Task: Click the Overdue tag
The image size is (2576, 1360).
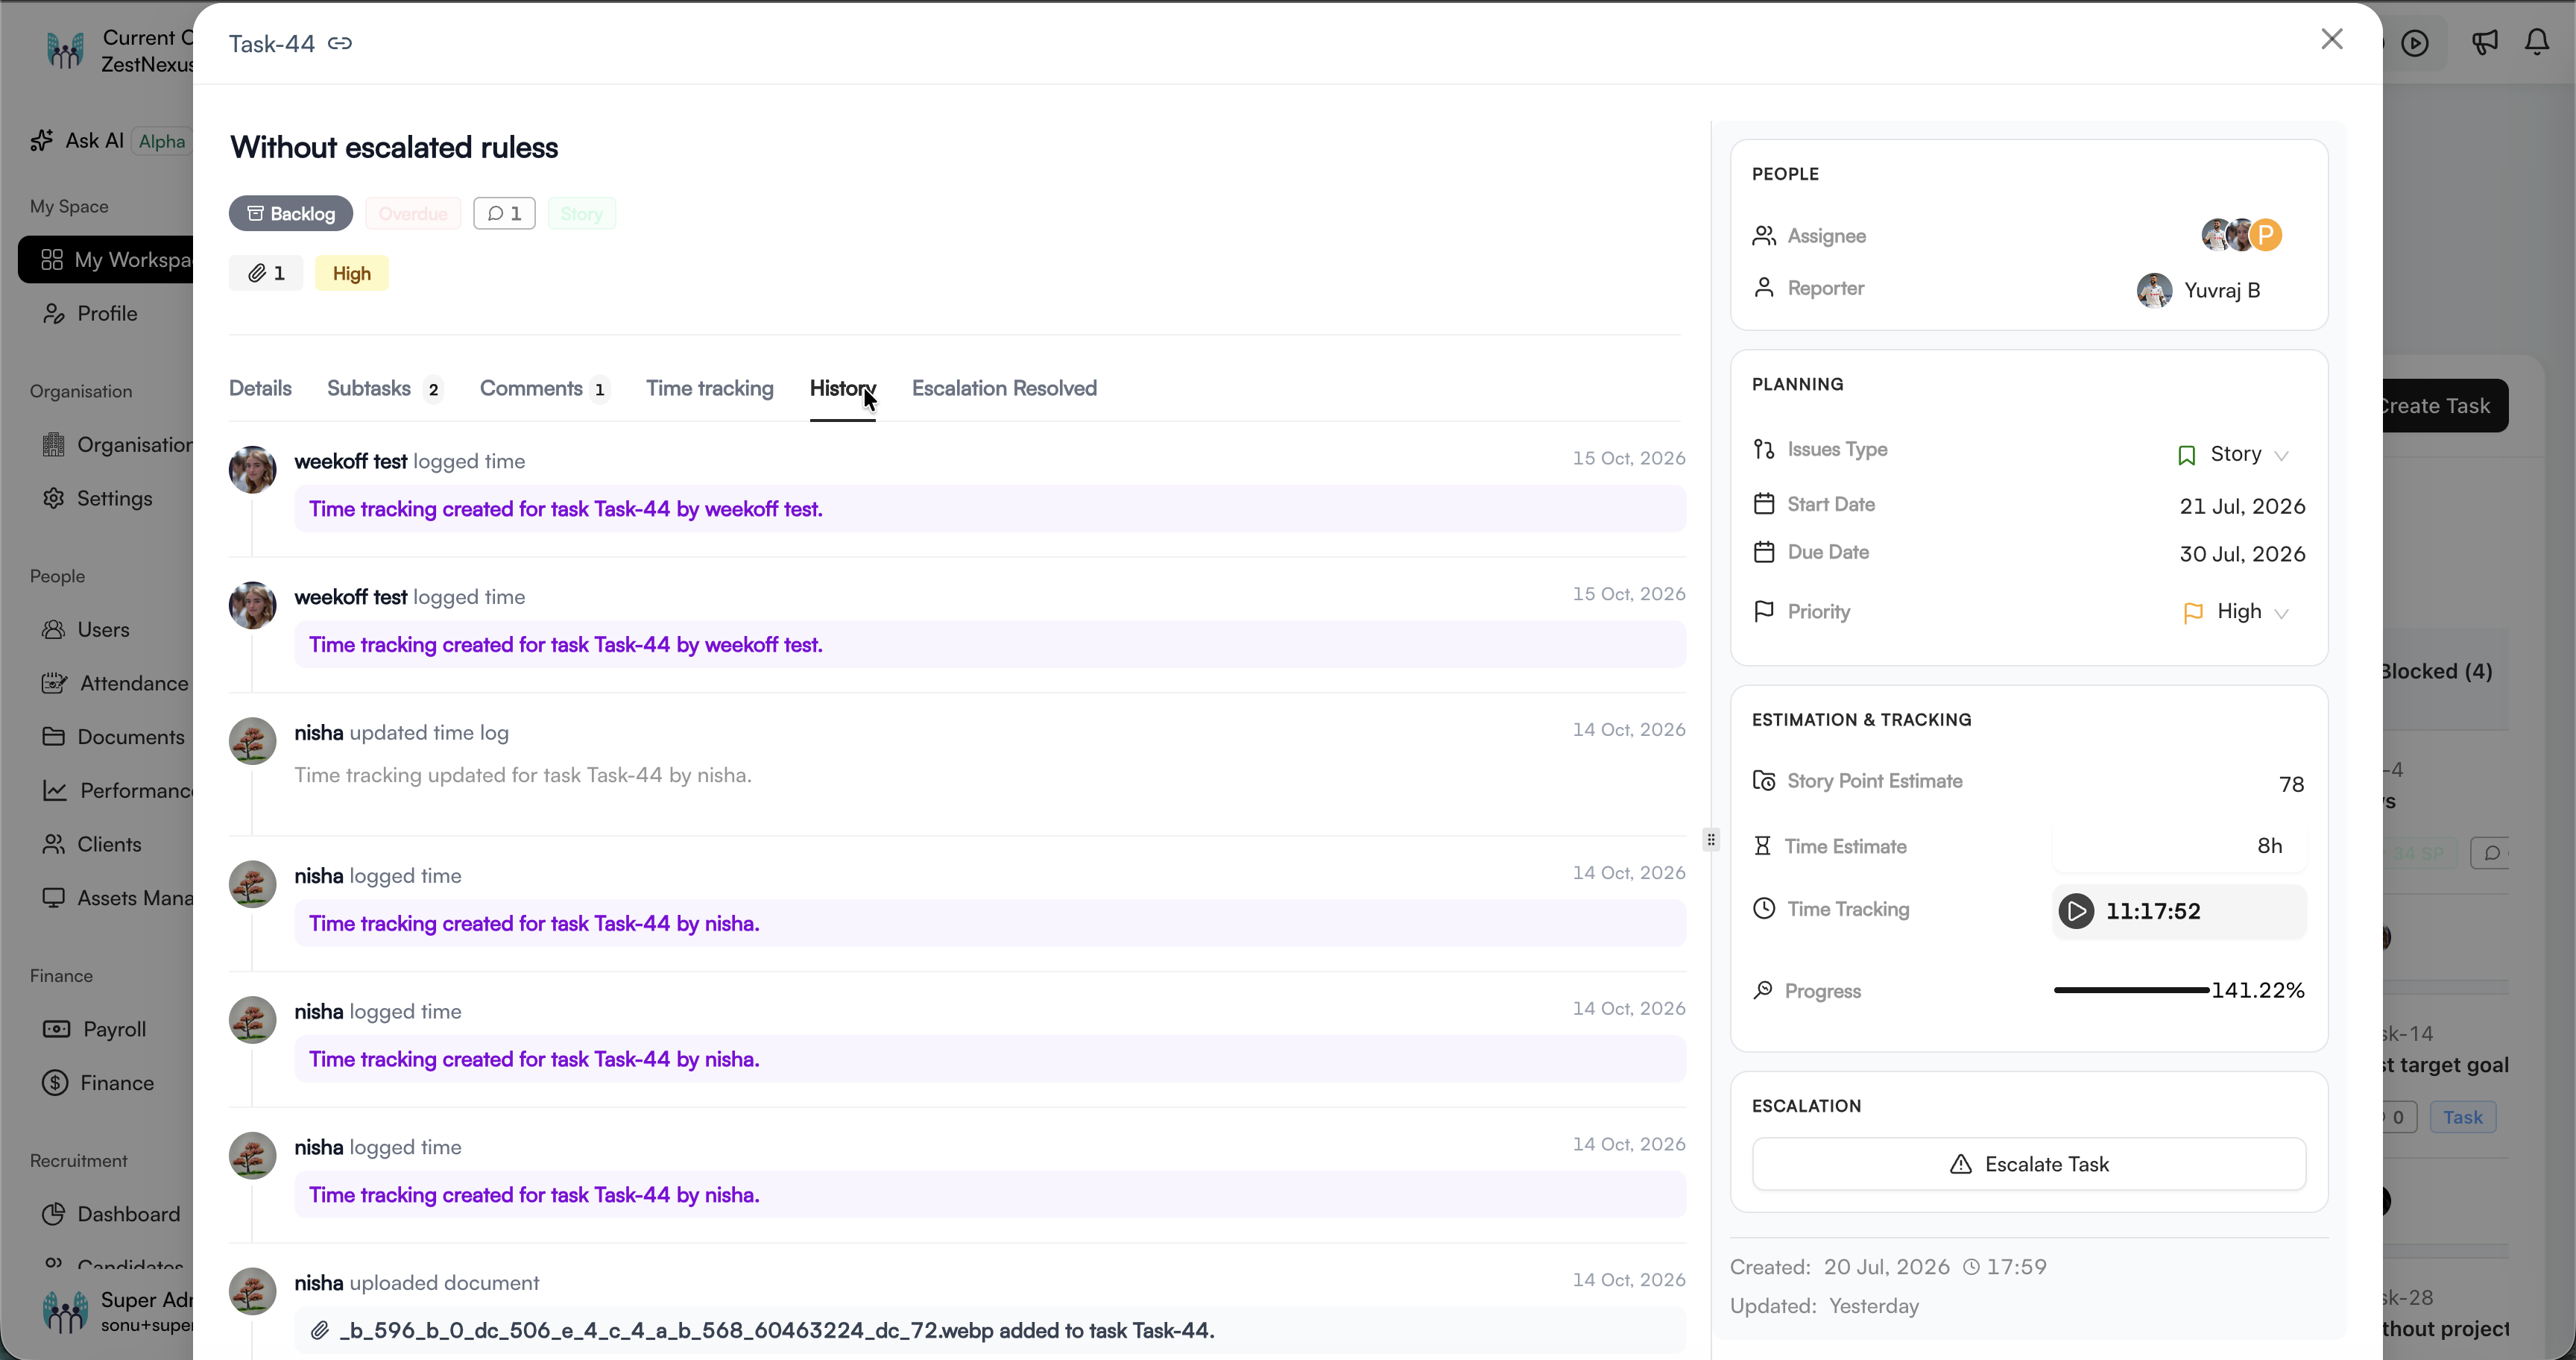Action: pos(412,213)
